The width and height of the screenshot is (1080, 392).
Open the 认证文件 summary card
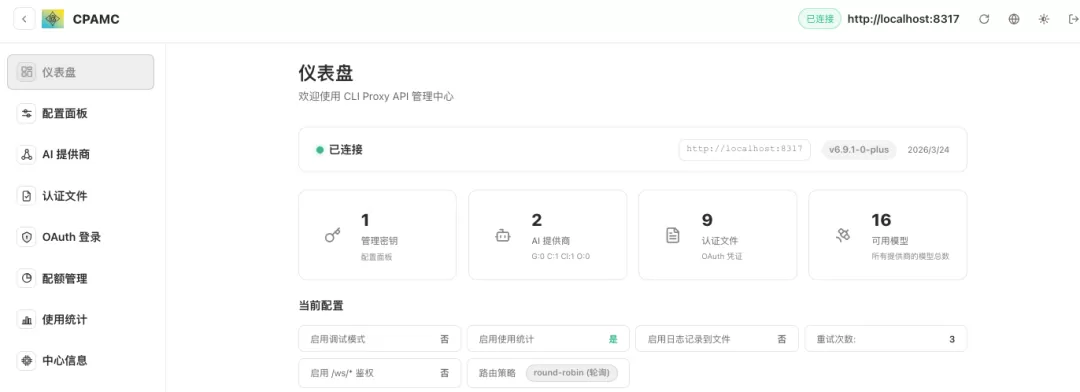click(x=718, y=235)
